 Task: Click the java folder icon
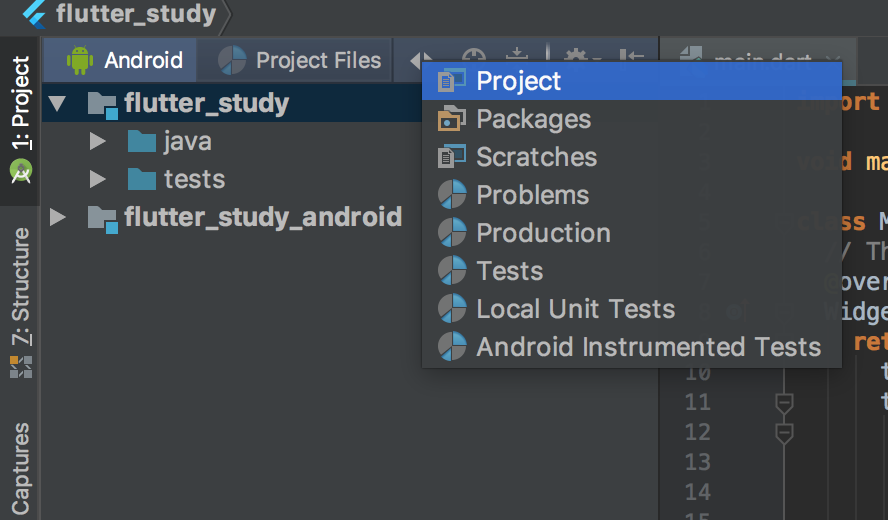(x=142, y=142)
